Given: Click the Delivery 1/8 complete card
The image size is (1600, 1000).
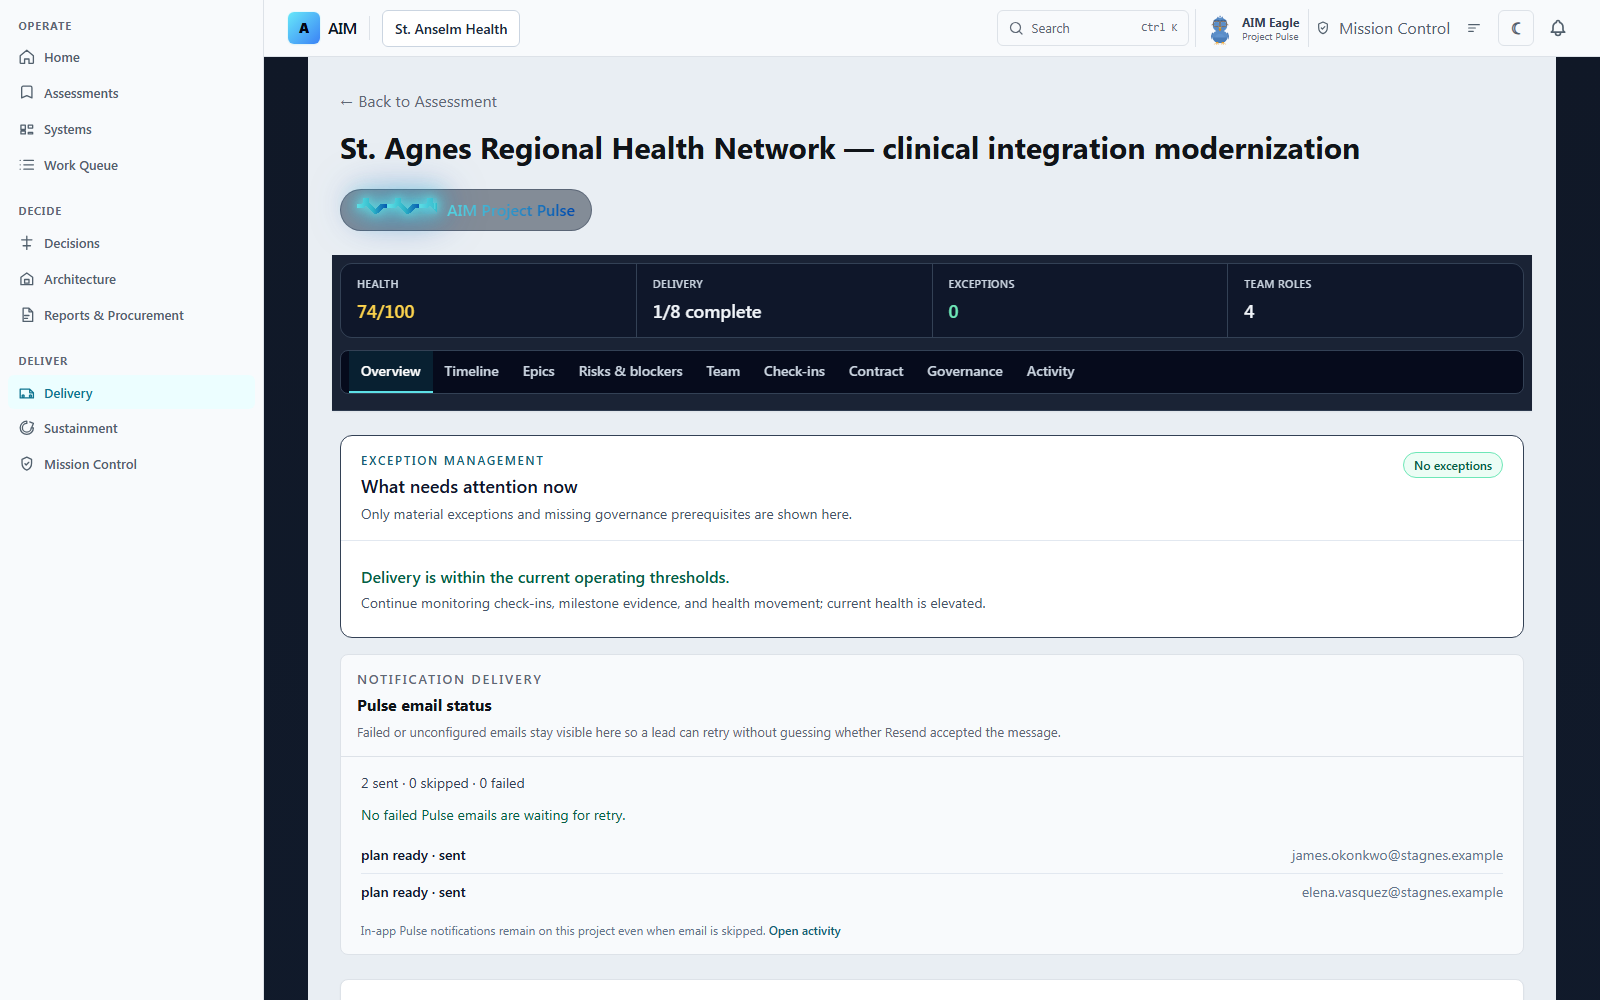Looking at the screenshot, I should click(784, 300).
